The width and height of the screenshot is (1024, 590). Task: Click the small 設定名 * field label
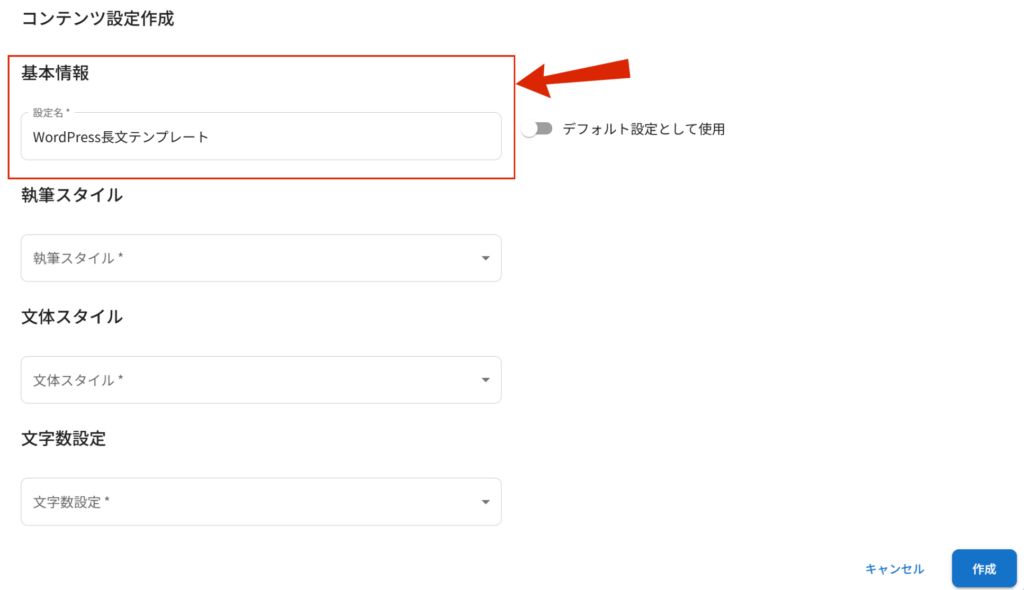coord(51,112)
